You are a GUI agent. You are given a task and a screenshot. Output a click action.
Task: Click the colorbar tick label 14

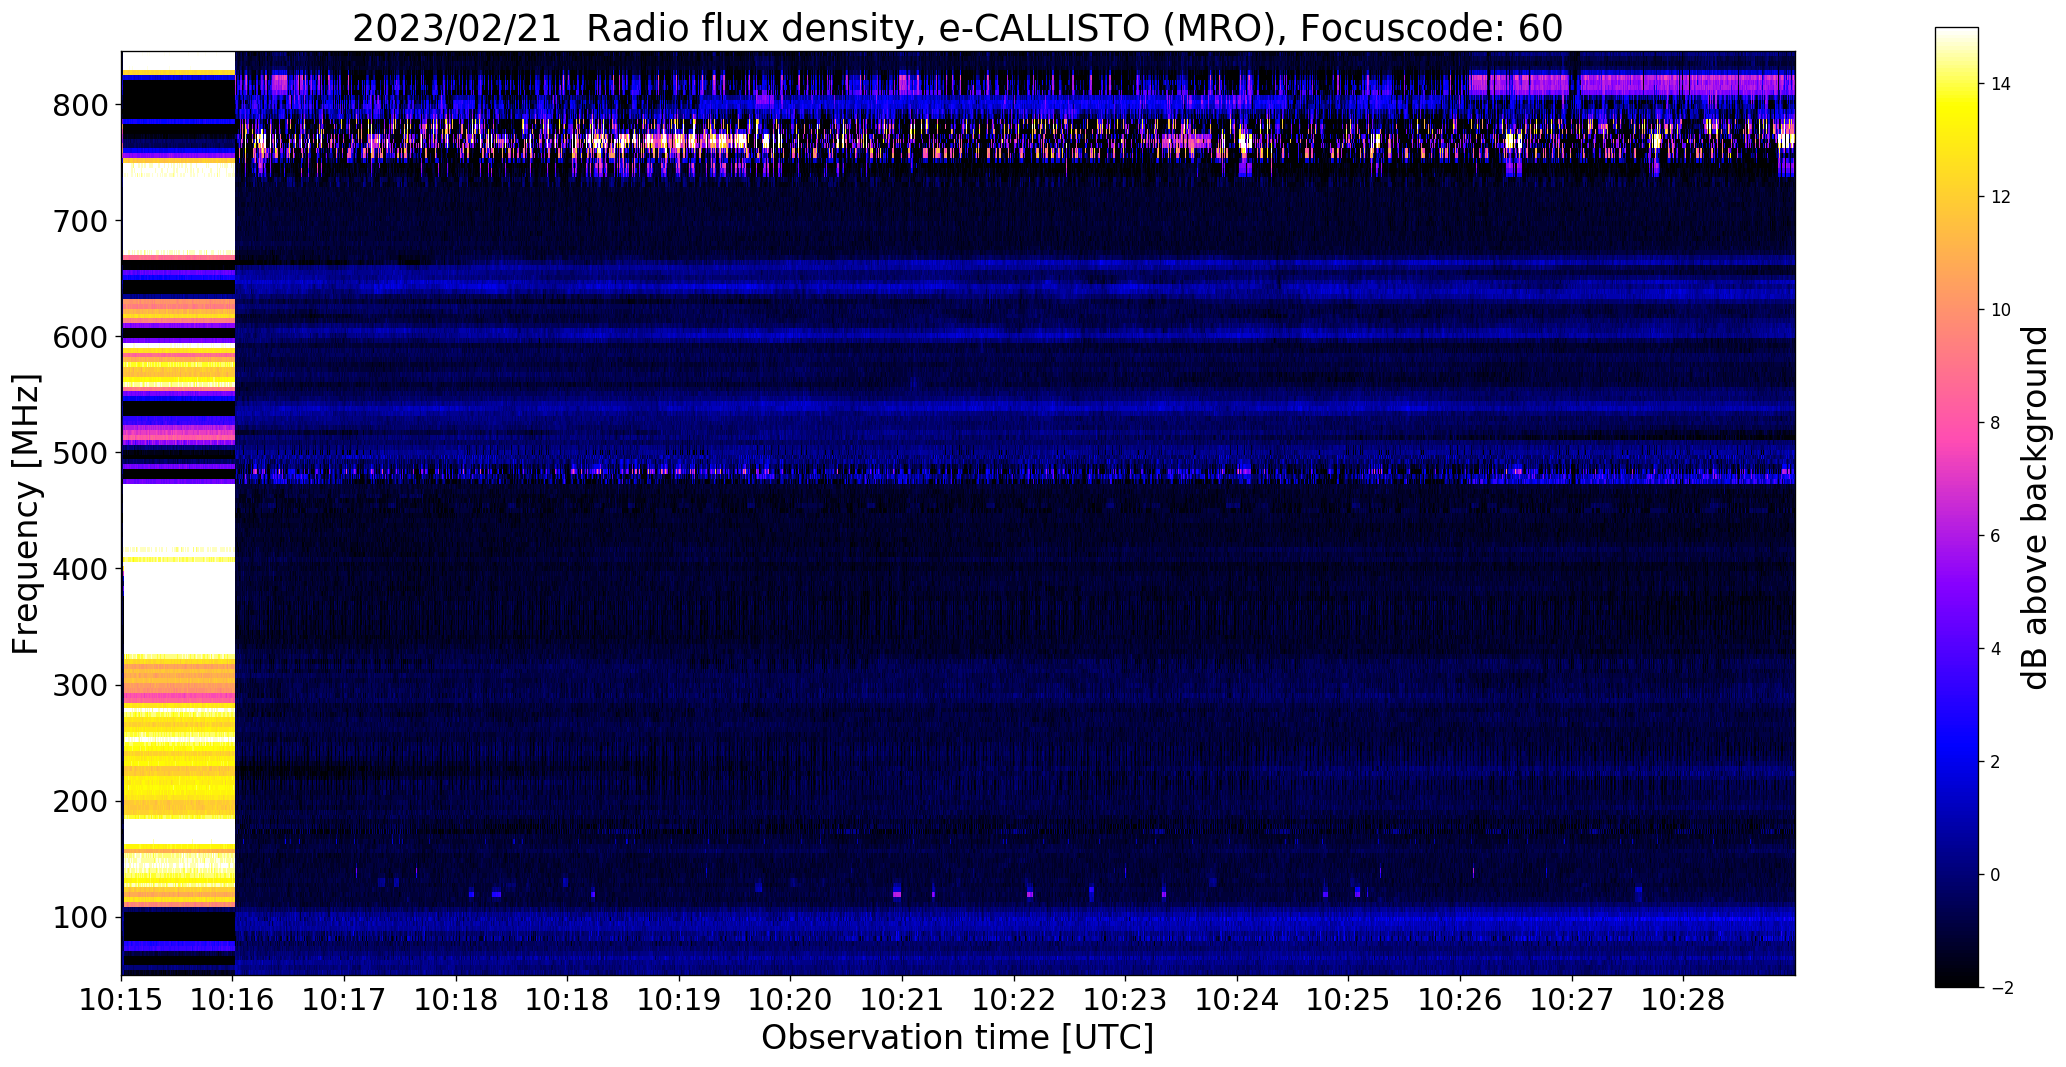tap(2000, 84)
